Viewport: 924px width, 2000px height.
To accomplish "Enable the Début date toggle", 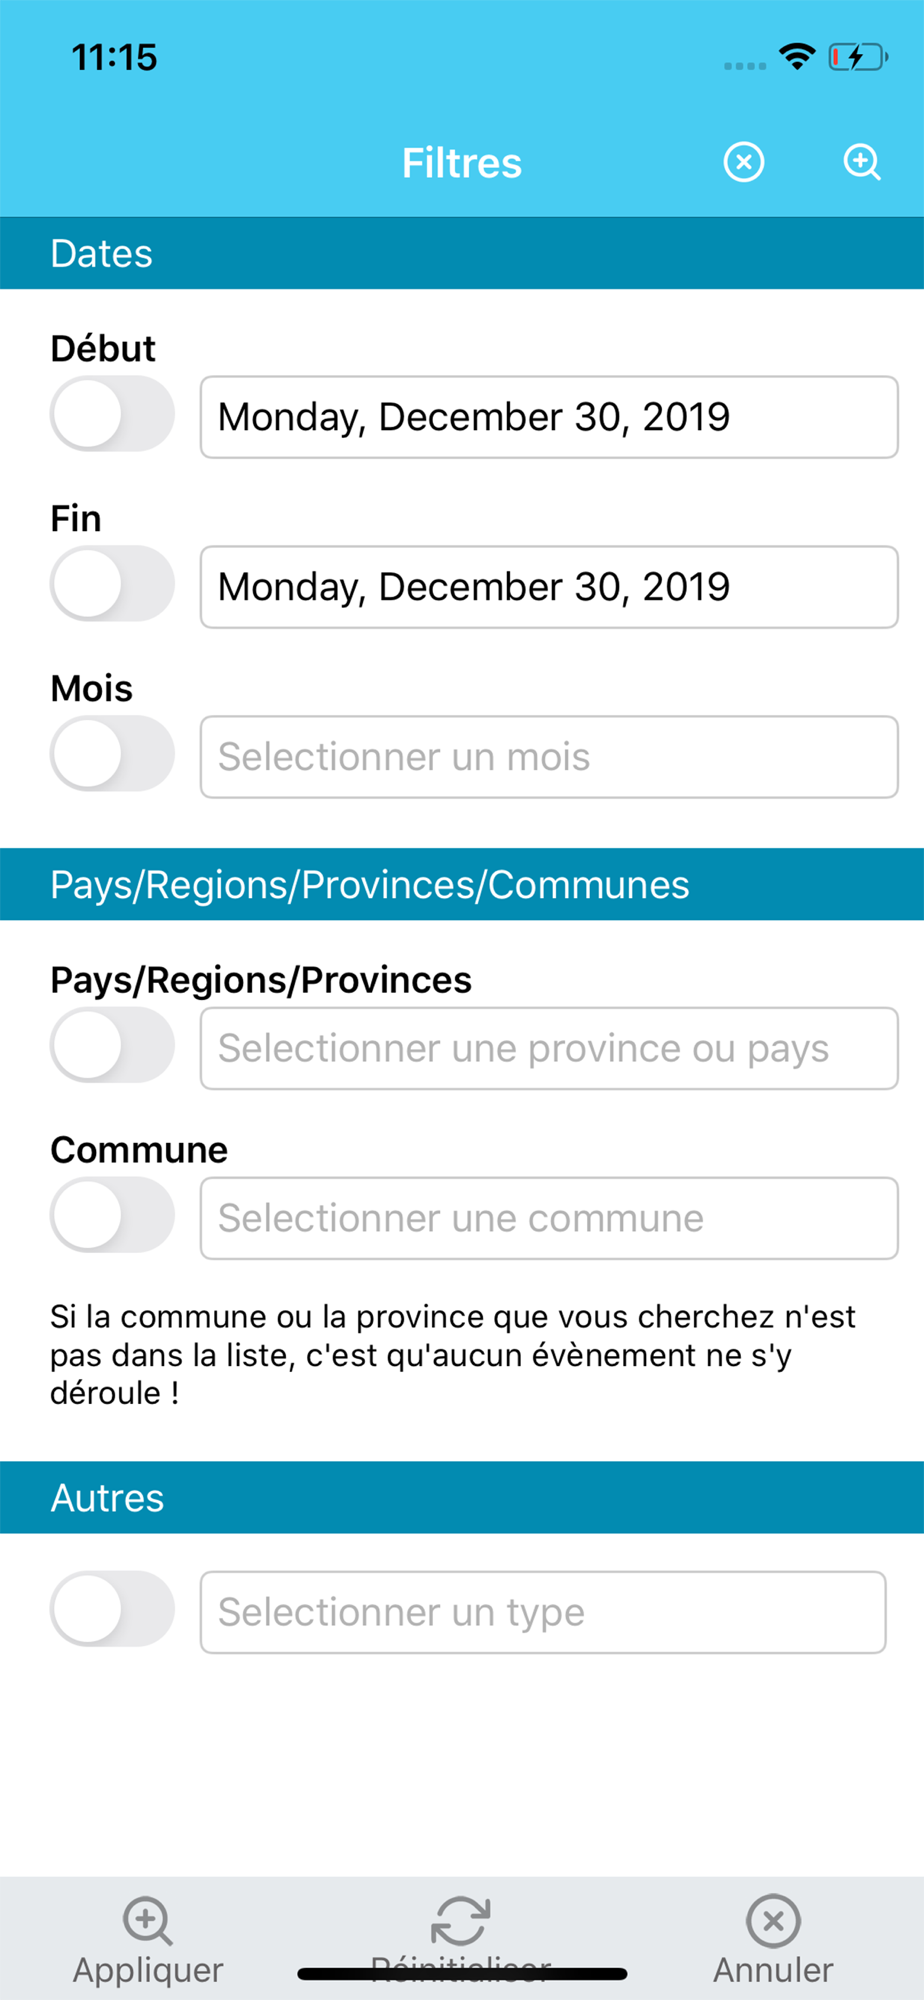I will click(112, 414).
